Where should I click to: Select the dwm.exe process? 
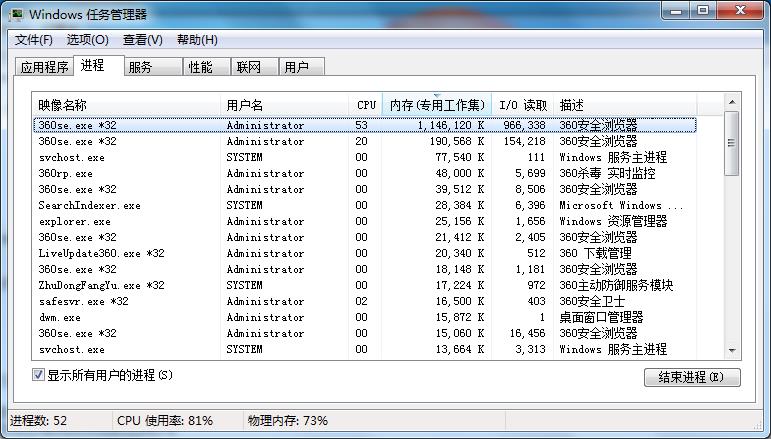click(365, 317)
